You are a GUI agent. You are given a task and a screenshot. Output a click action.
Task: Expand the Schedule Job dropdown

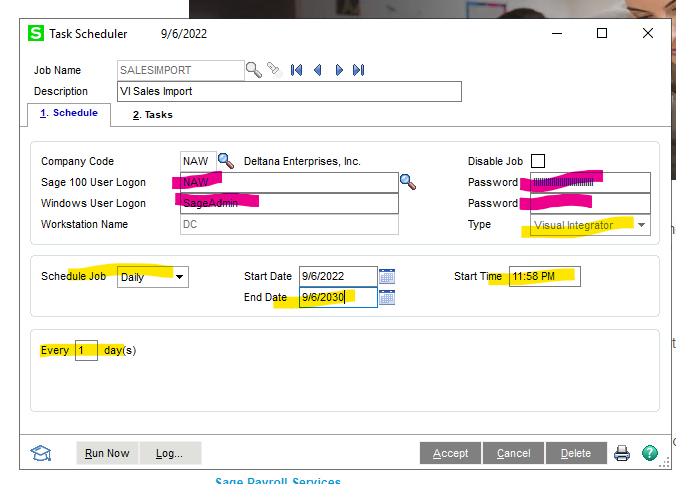point(180,277)
